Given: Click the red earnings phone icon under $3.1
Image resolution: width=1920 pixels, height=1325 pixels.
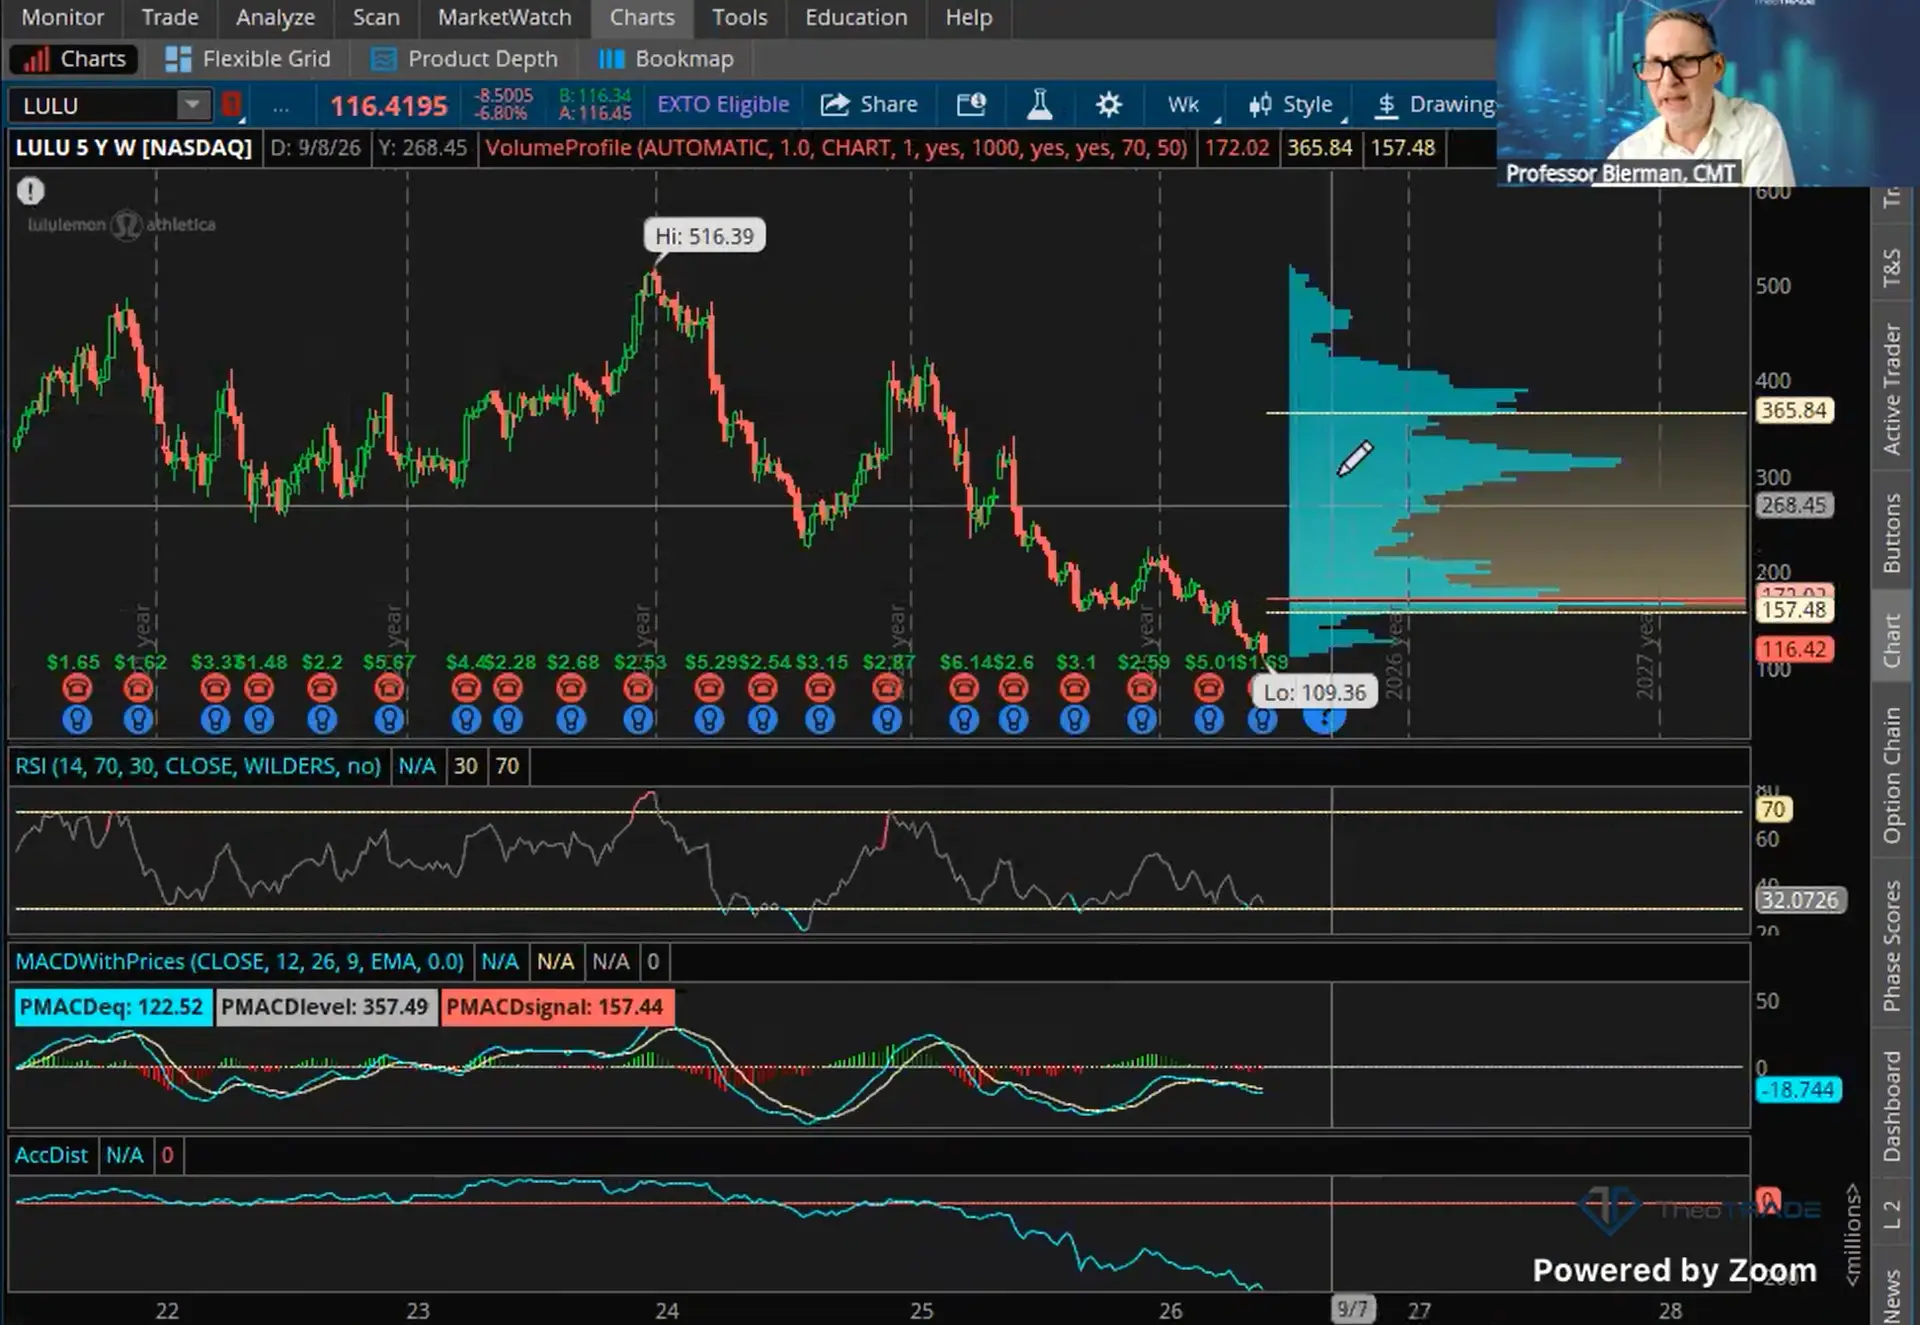Looking at the screenshot, I should [1075, 688].
